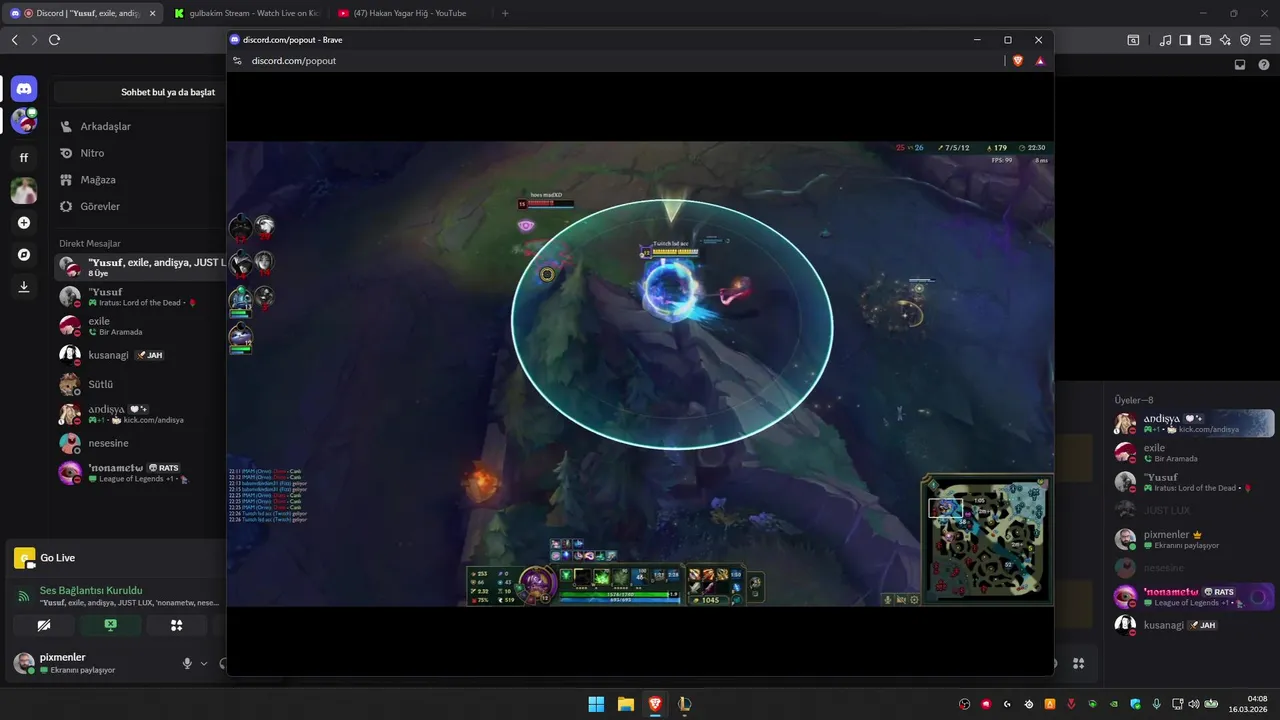Open direct message with nesesine
1280x720 pixels.
click(x=140, y=443)
